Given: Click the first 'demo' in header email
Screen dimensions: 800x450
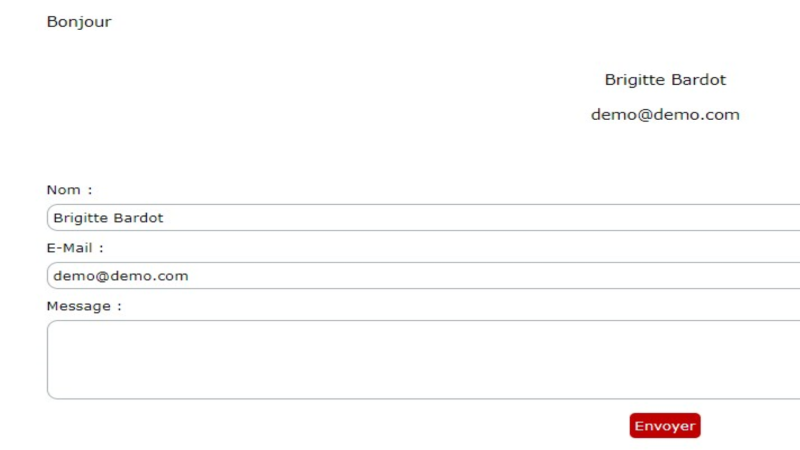Looking at the screenshot, I should 614,114.
